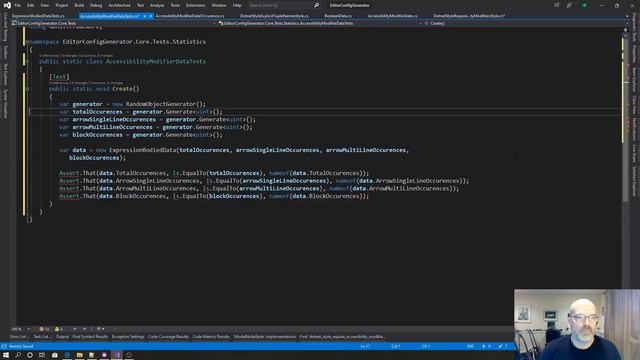The height and width of the screenshot is (360, 640).
Task: Open the Code Metrics Results bottom tab
Action: pos(211,337)
